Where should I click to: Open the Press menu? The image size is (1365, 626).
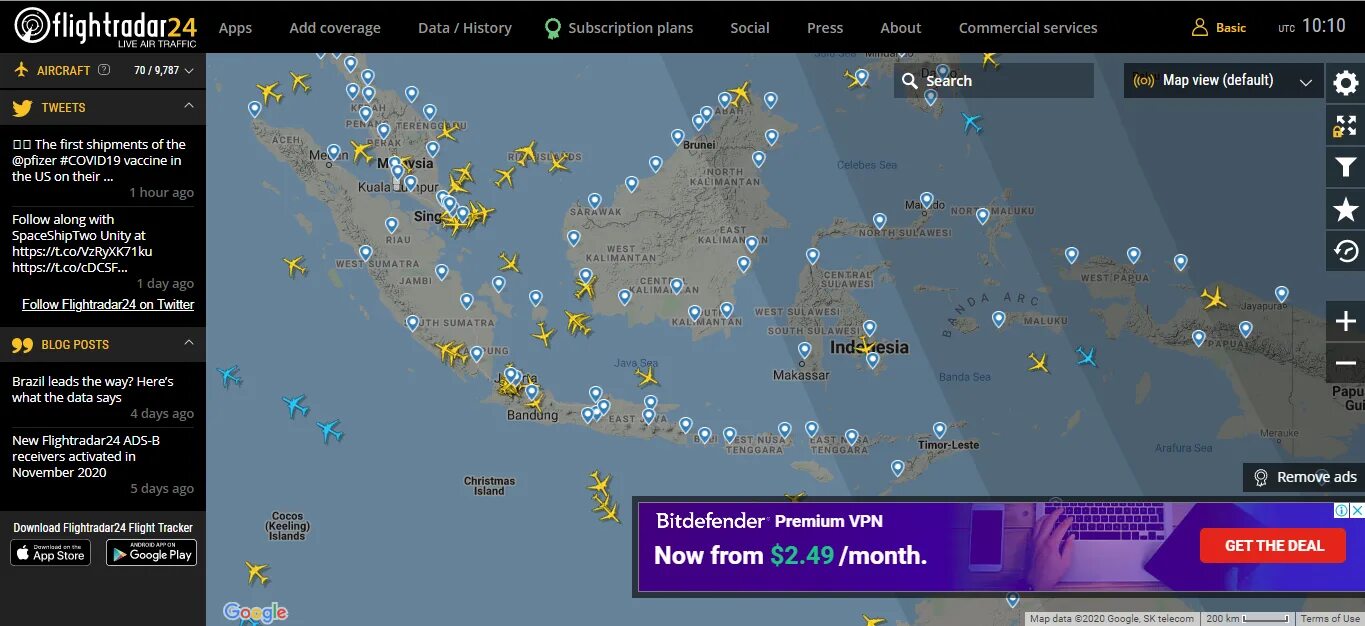(x=825, y=28)
